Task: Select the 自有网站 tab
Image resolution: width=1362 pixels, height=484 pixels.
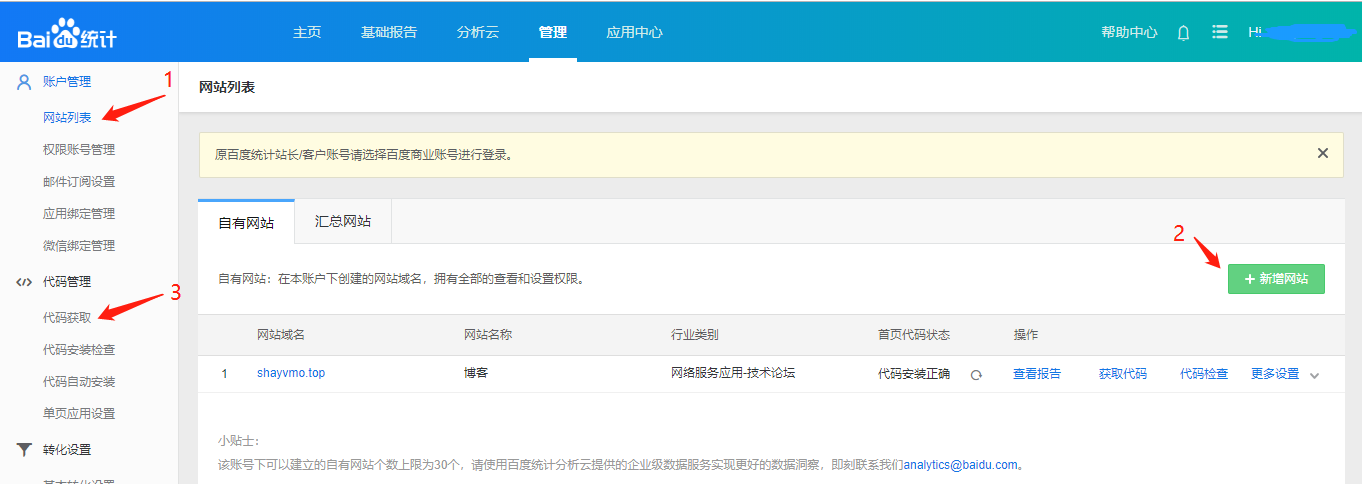Action: [x=246, y=223]
